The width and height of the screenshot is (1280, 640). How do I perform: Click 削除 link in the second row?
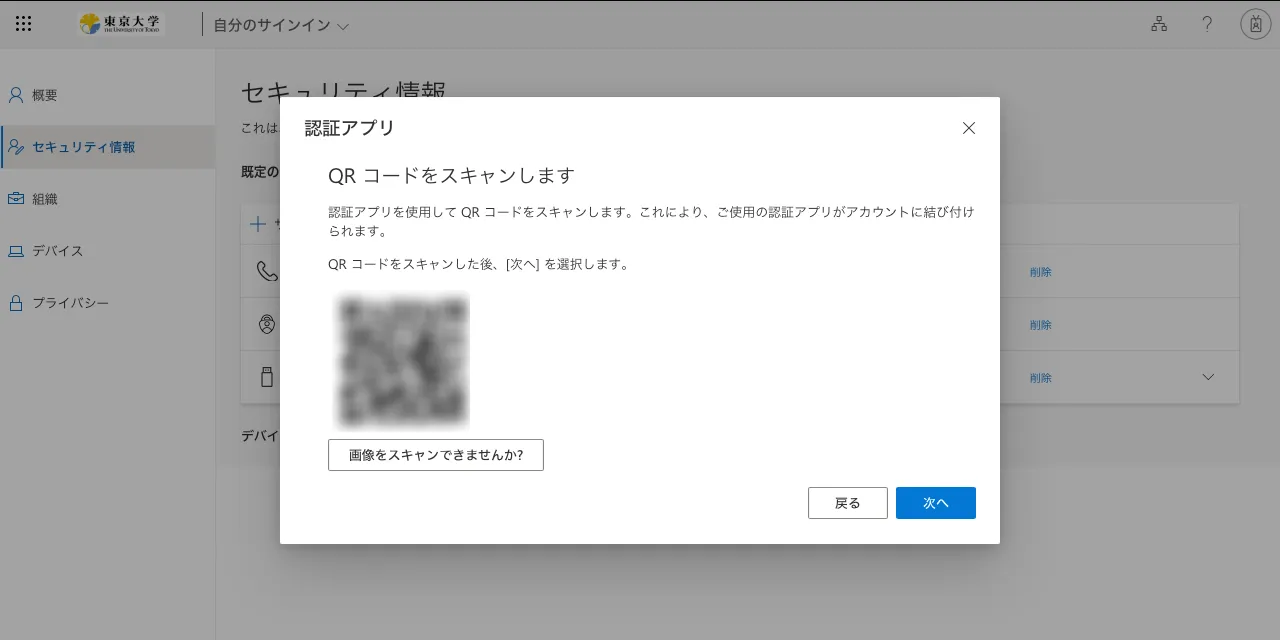click(1040, 325)
